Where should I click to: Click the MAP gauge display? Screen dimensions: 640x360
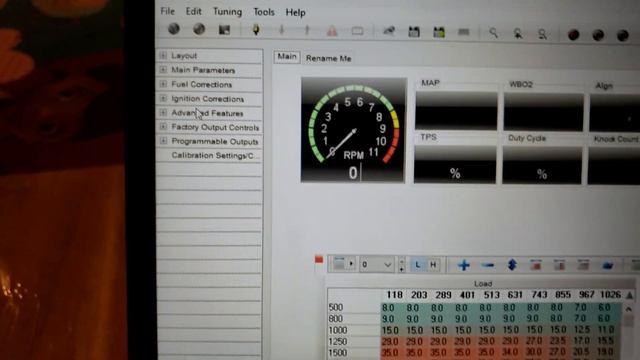pyautogui.click(x=456, y=111)
